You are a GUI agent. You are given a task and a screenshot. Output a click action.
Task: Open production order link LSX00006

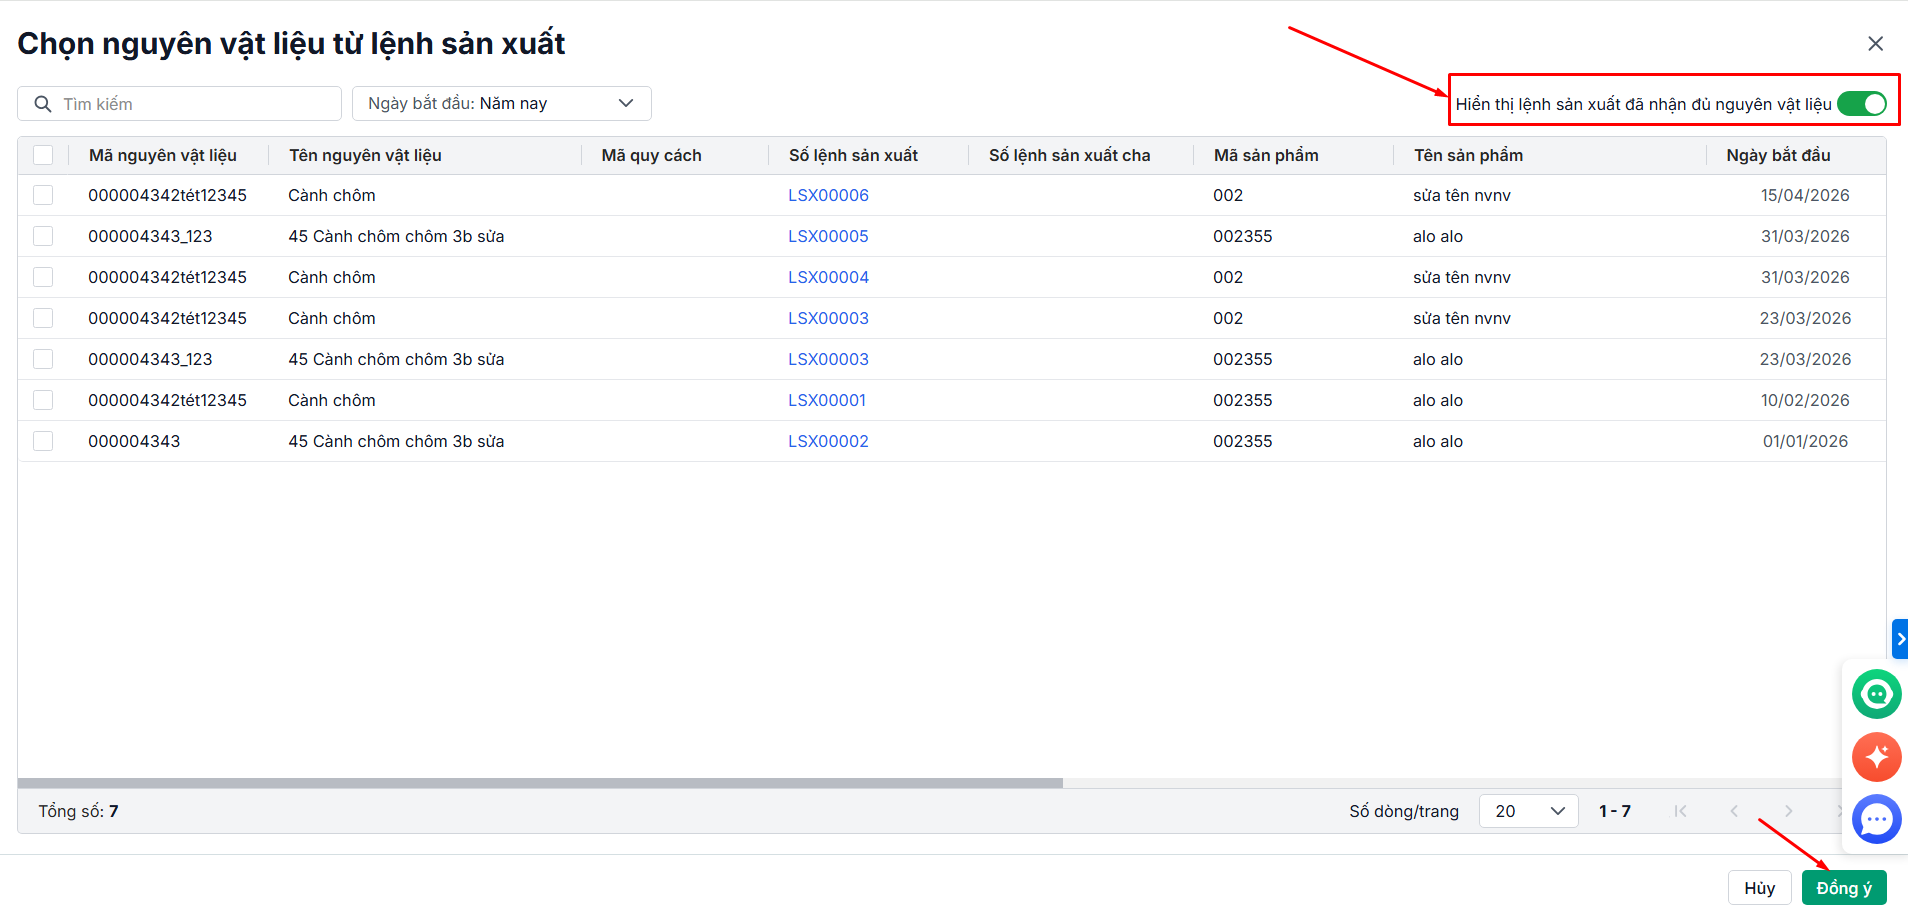pyautogui.click(x=828, y=195)
